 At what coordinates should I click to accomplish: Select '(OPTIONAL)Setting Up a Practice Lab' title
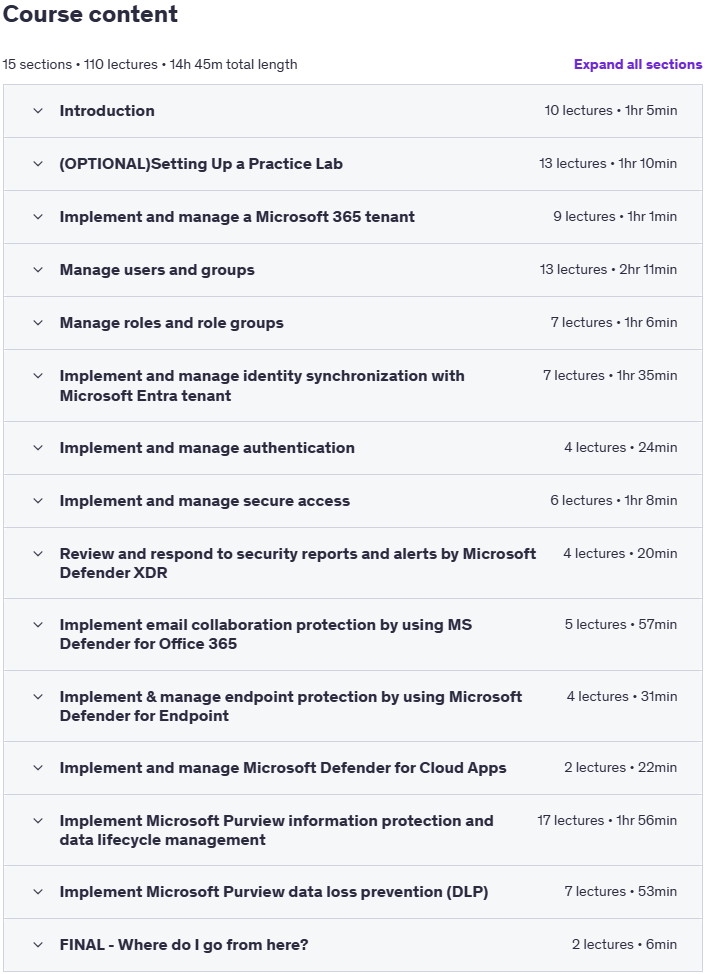(x=201, y=164)
